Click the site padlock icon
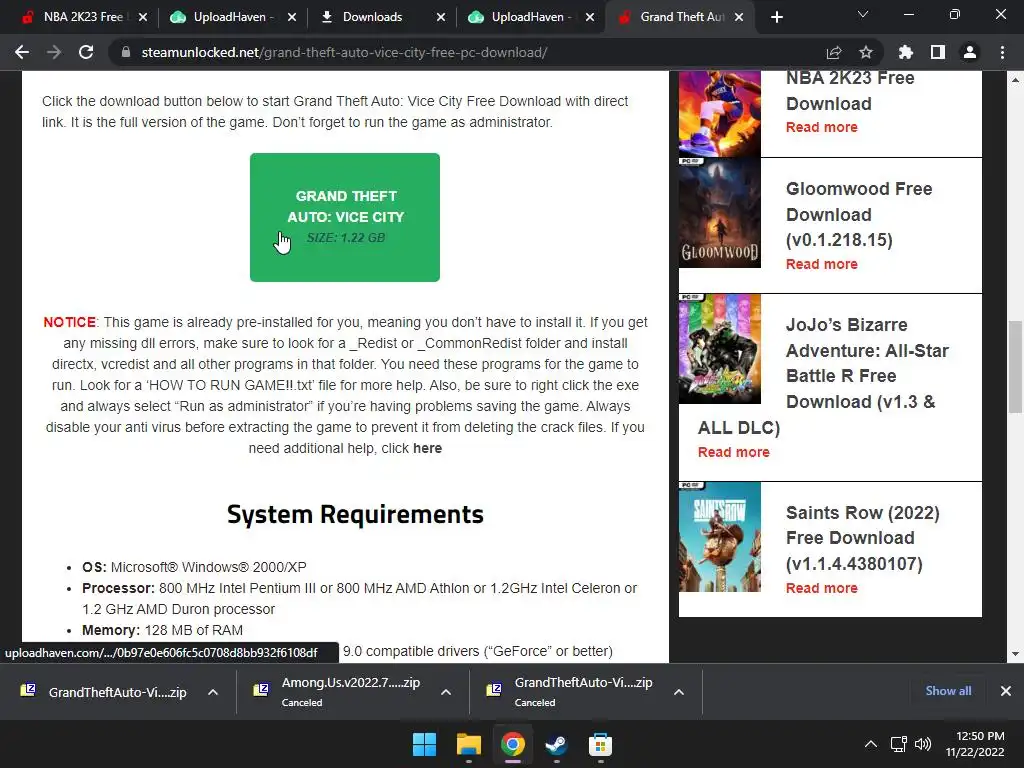Screen dimensions: 1024x768 coord(125,52)
